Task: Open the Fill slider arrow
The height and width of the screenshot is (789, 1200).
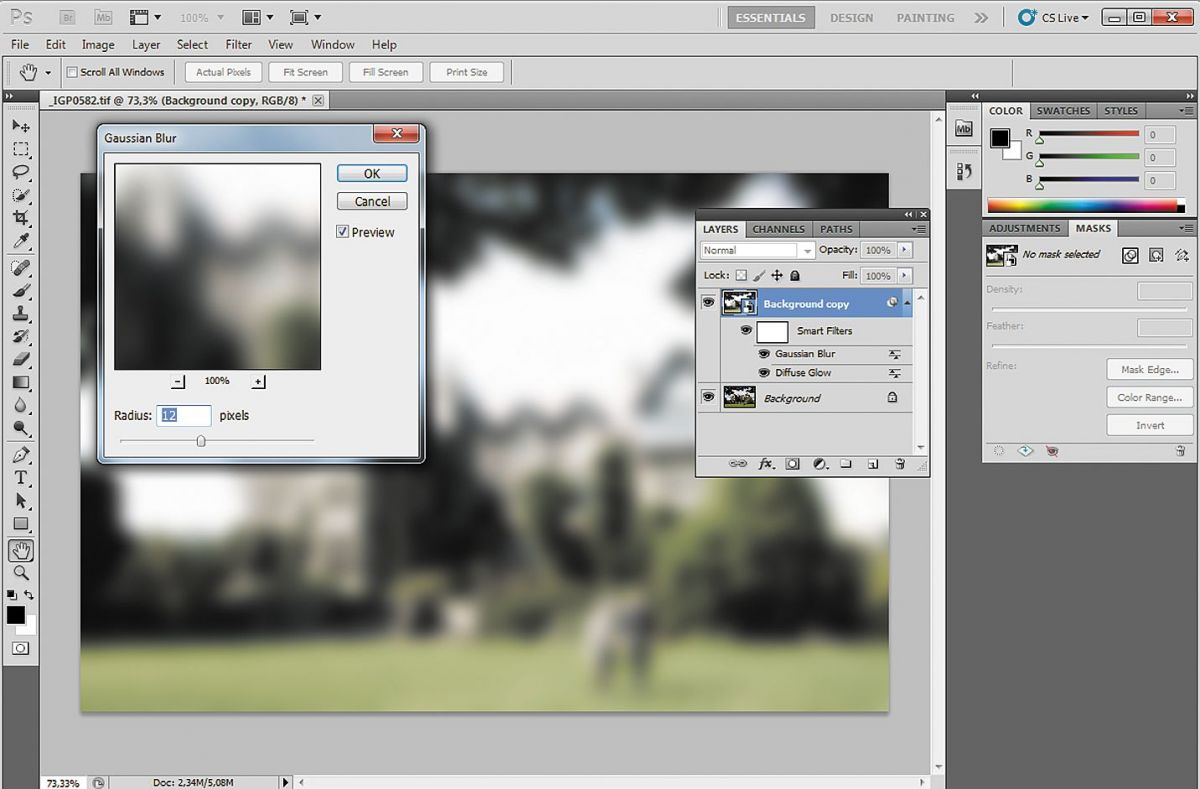Action: (905, 275)
